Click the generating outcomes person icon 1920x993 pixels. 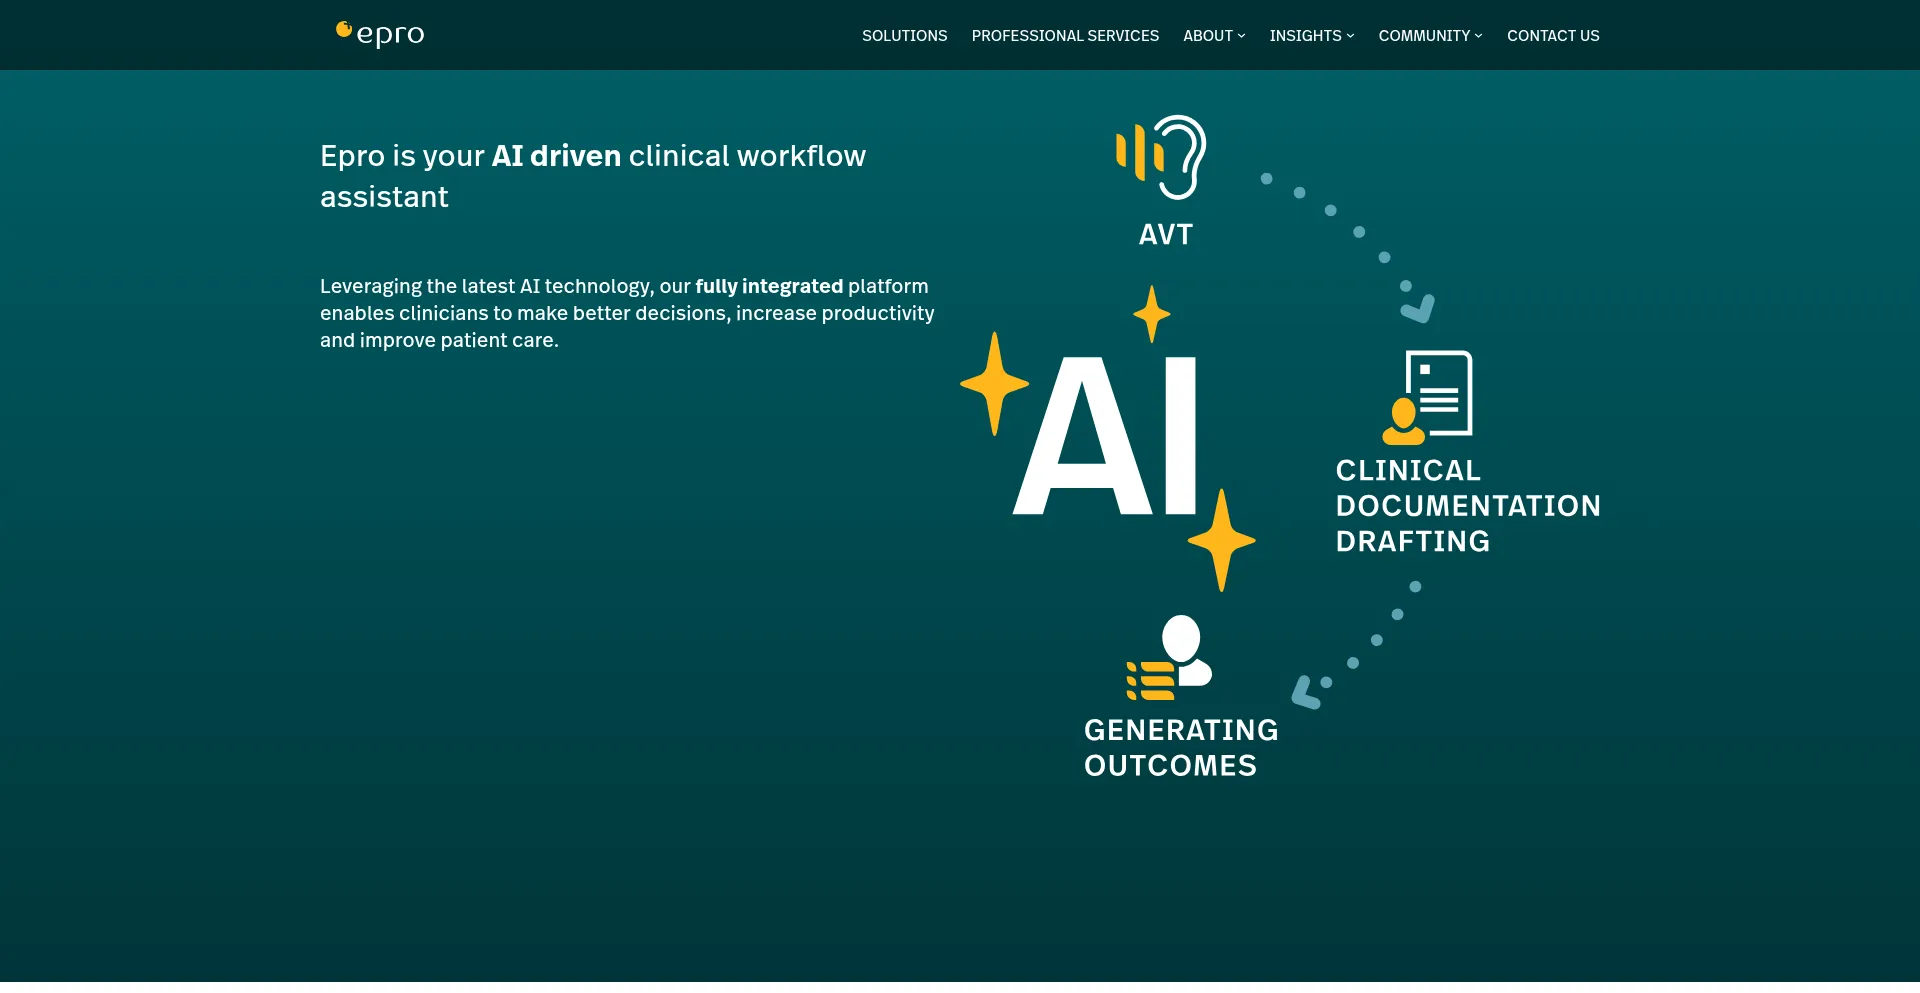(1169, 658)
